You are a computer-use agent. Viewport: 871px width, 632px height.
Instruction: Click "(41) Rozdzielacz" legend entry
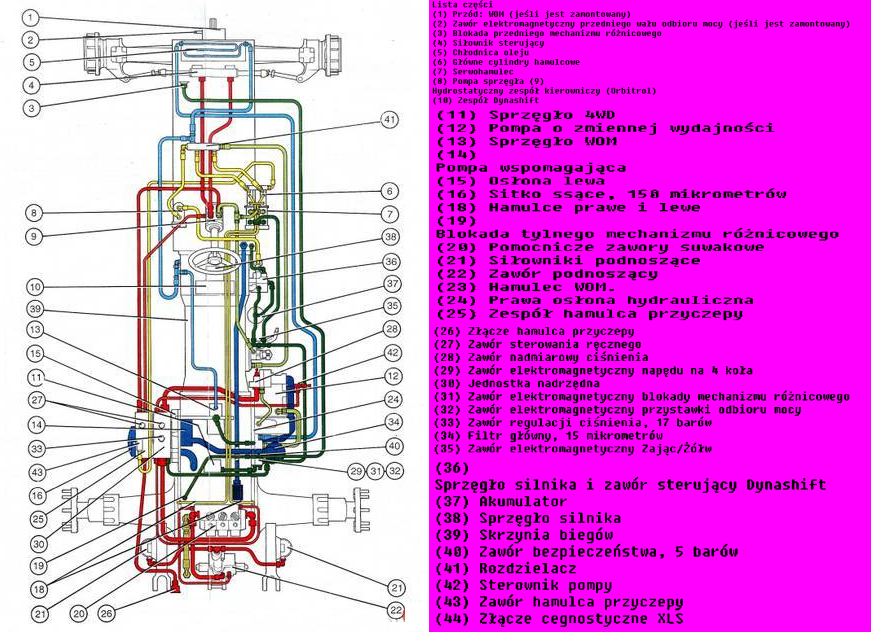point(506,569)
